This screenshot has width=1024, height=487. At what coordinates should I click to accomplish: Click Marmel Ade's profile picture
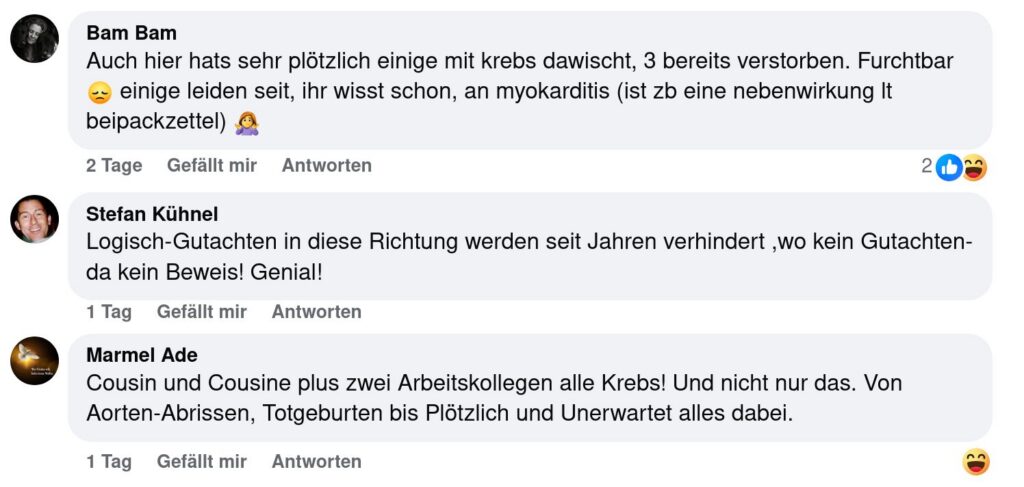[x=35, y=361]
